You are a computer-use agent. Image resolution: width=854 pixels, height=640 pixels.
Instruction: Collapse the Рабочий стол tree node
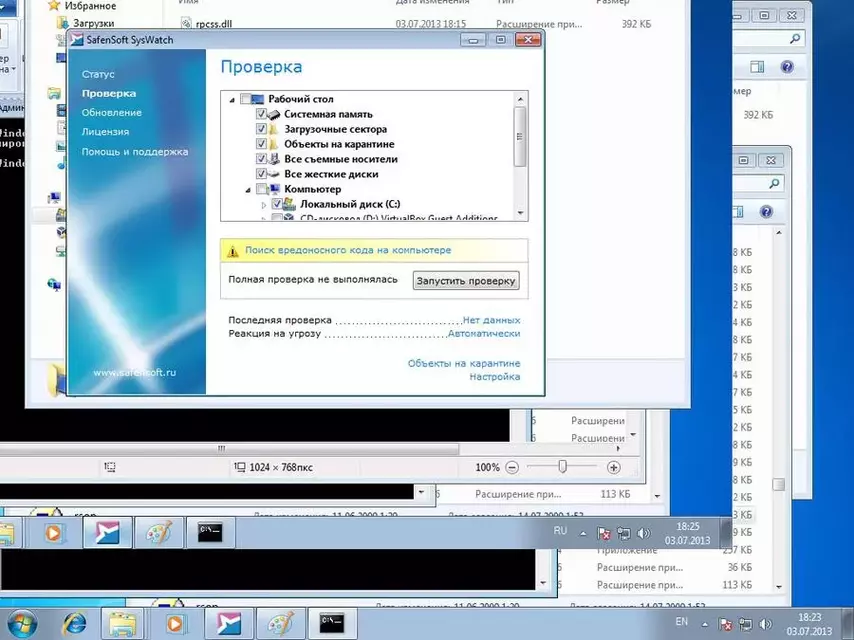click(232, 100)
